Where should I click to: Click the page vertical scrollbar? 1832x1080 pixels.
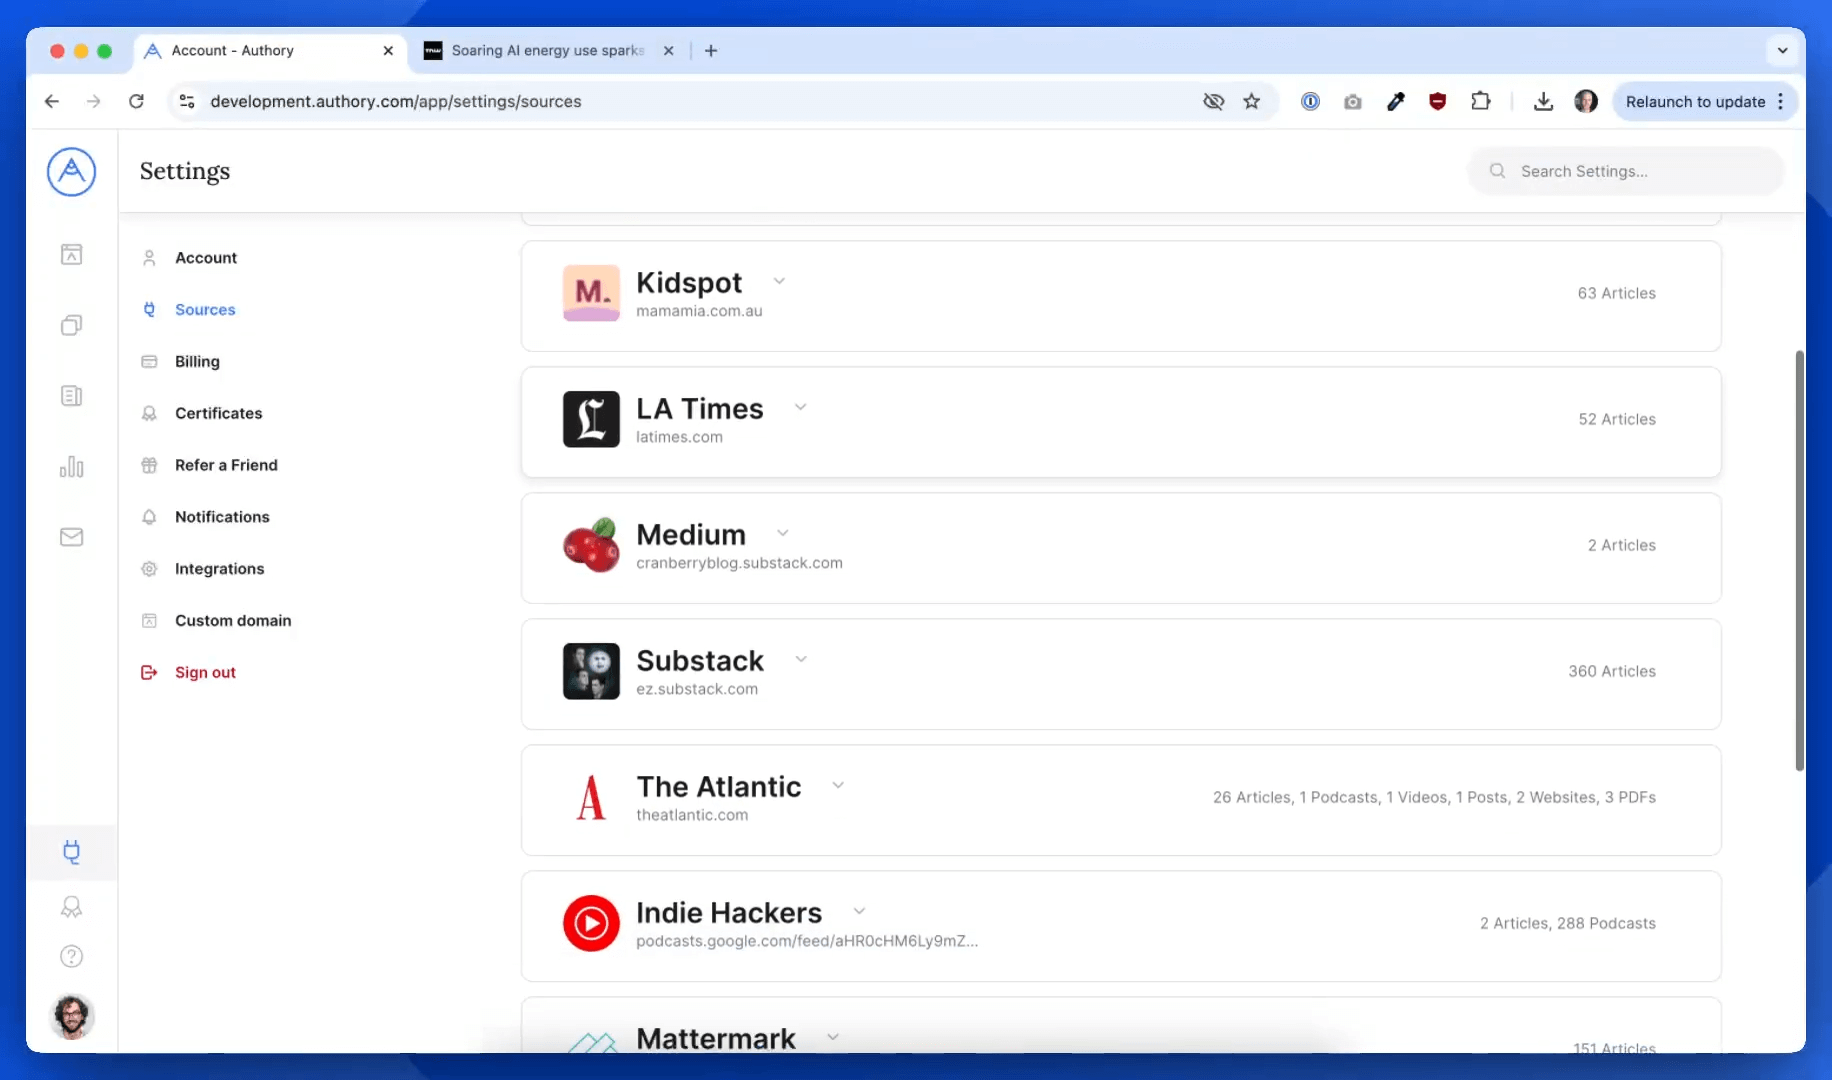coord(1799,560)
